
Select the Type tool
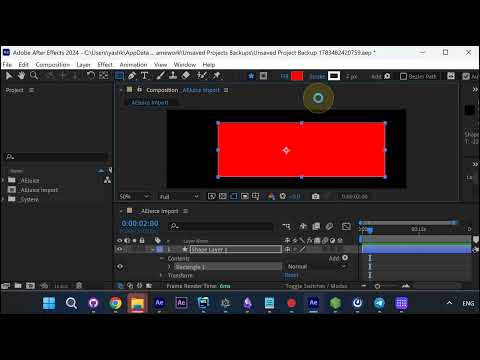[145, 76]
